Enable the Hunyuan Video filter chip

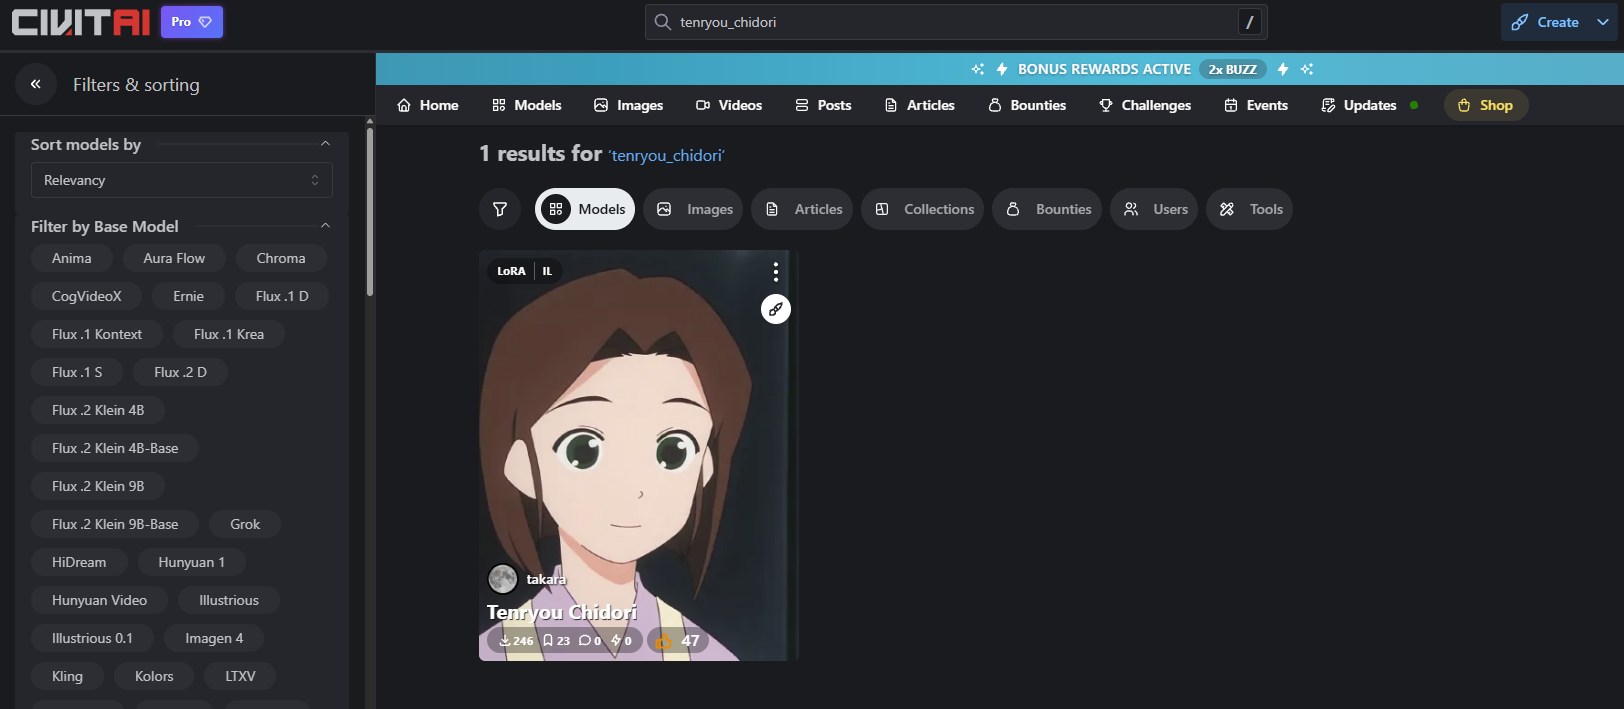(x=99, y=600)
